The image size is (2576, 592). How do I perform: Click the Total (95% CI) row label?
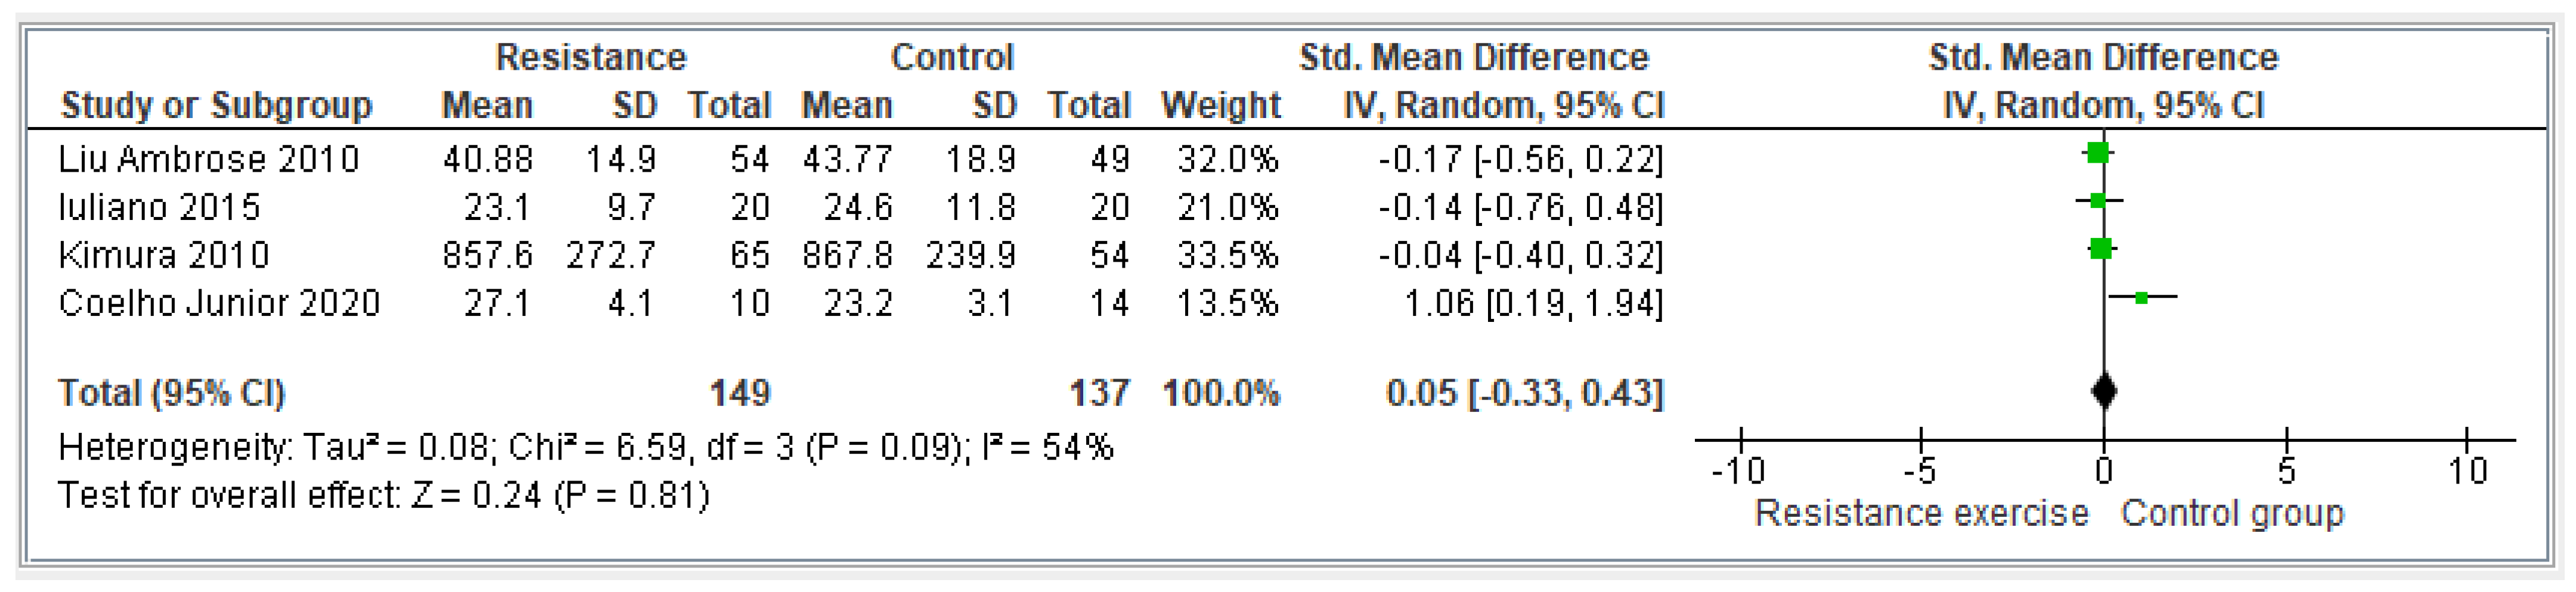[x=171, y=393]
